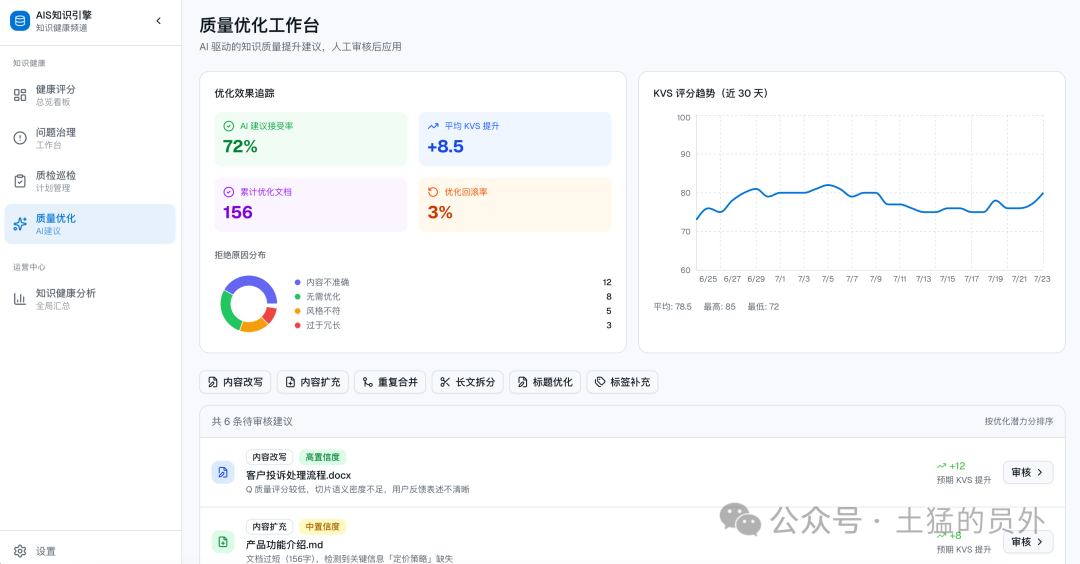Image resolution: width=1080 pixels, height=564 pixels.
Task: Click the 最高: 85 chart statistic
Action: point(719,307)
